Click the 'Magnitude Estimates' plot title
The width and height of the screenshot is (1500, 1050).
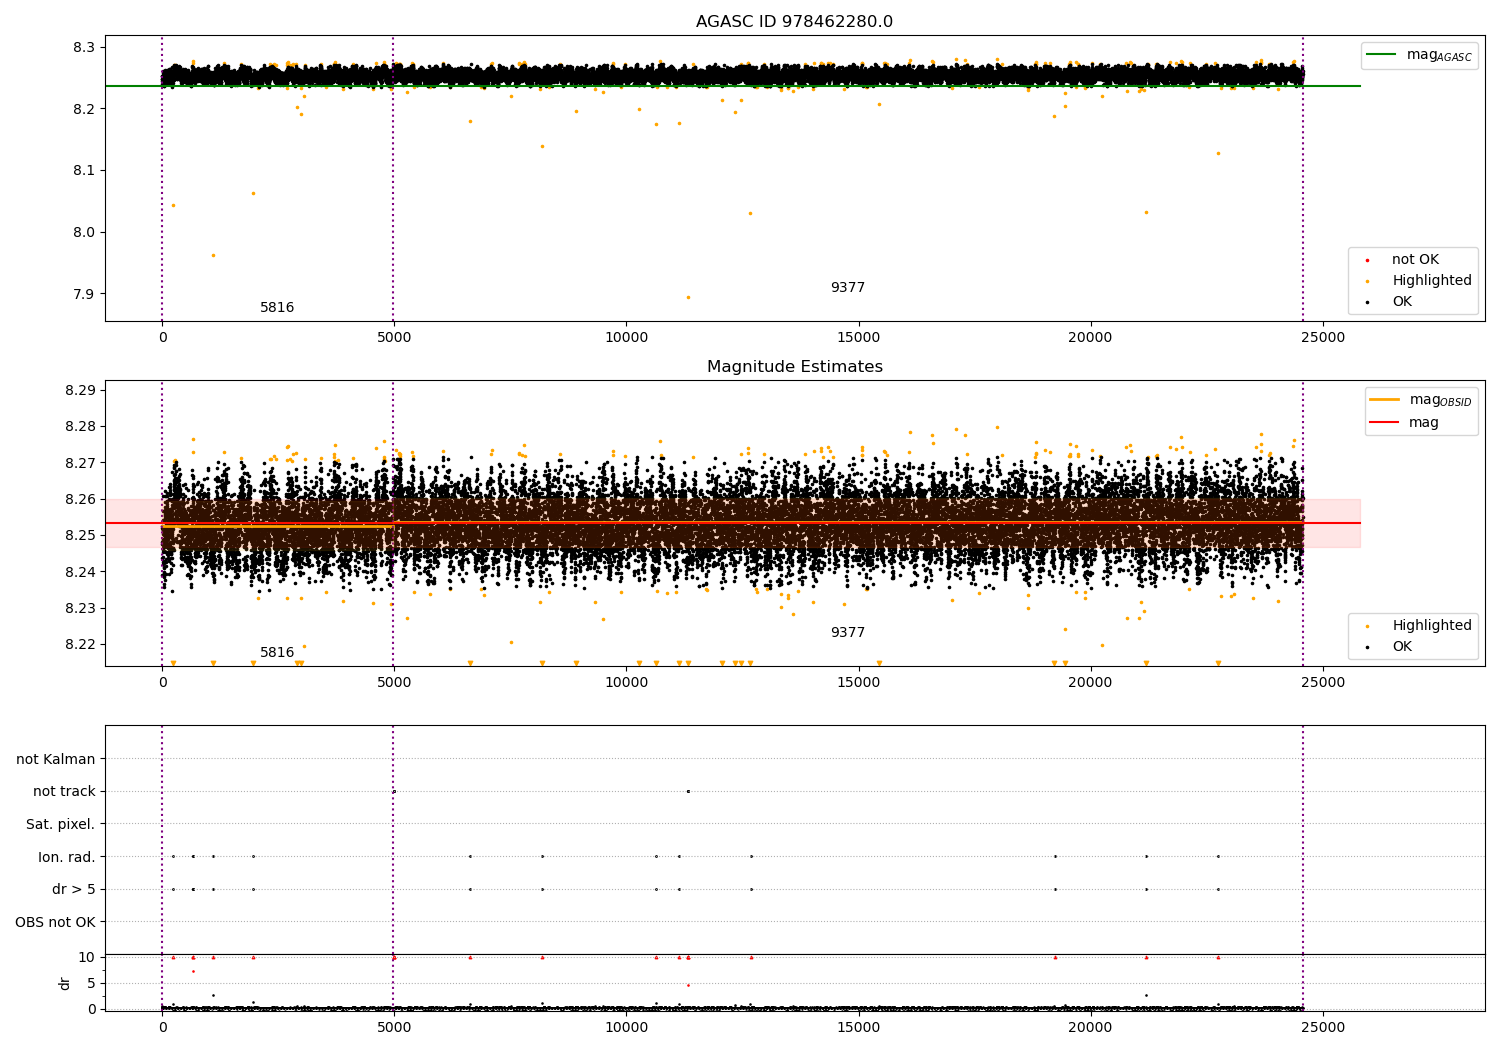click(x=794, y=367)
